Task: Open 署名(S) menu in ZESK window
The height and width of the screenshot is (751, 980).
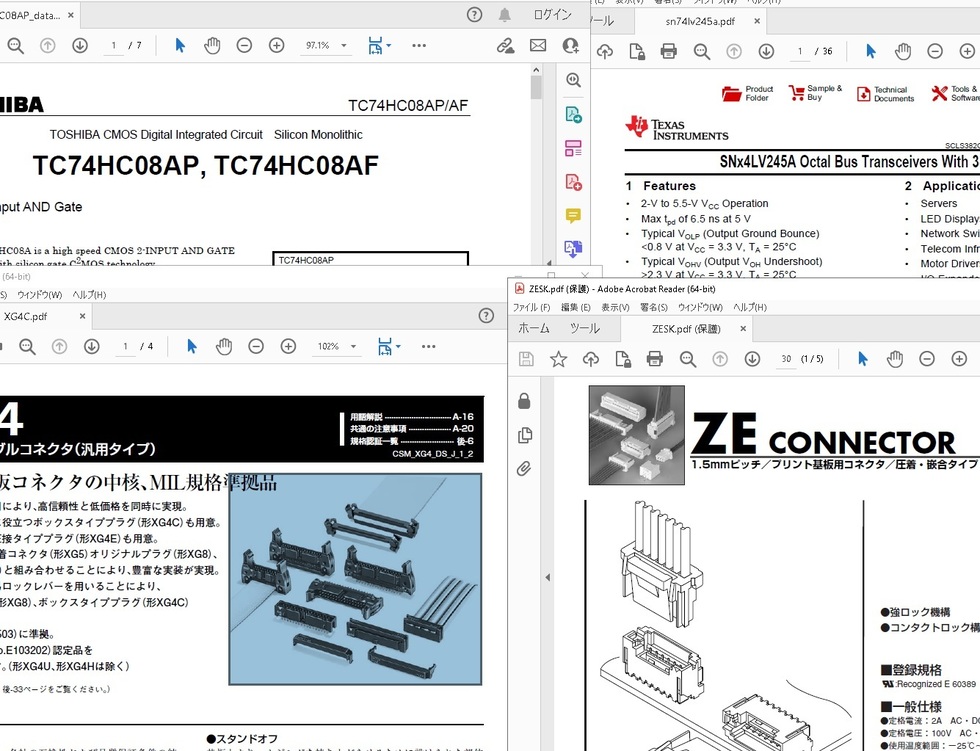Action: click(654, 307)
